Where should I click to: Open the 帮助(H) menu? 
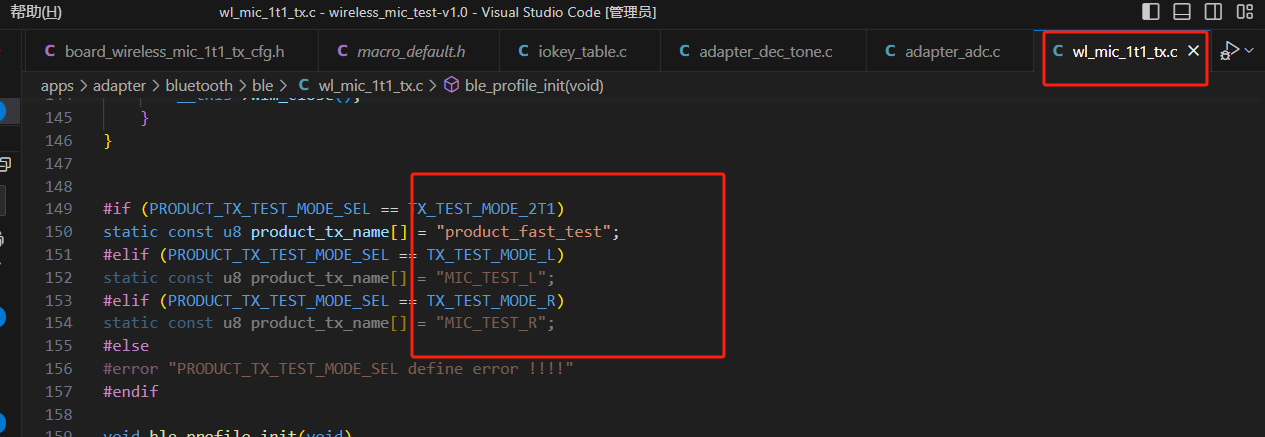tap(35, 12)
